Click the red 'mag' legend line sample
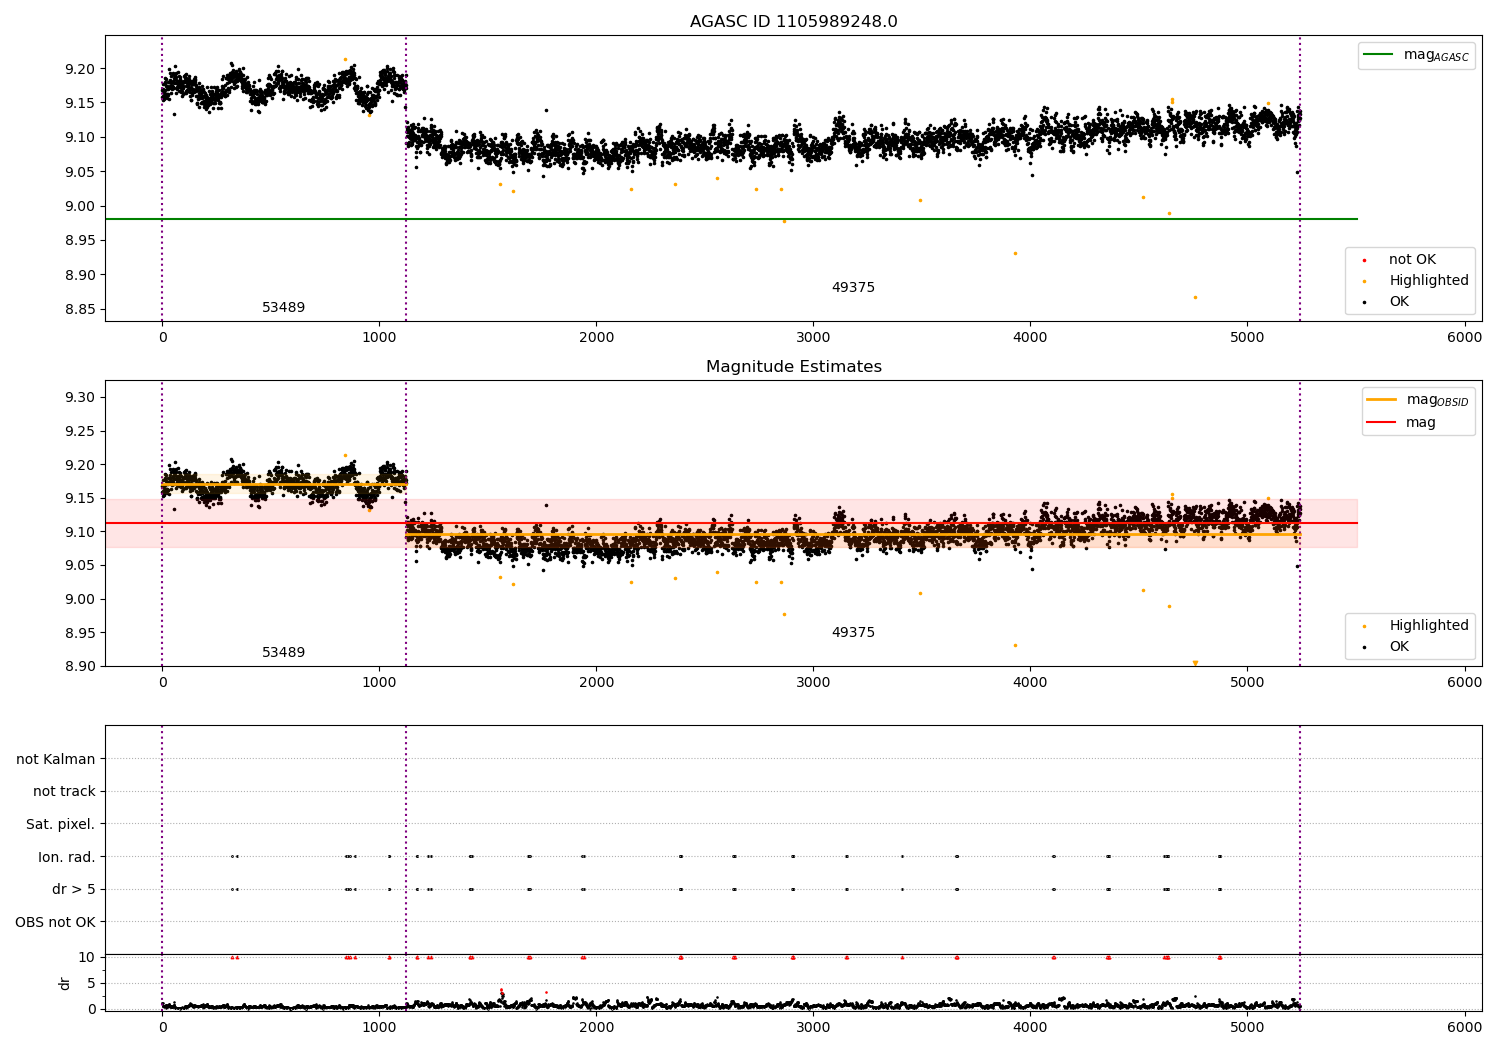The width and height of the screenshot is (1500, 1050). coord(1381,423)
